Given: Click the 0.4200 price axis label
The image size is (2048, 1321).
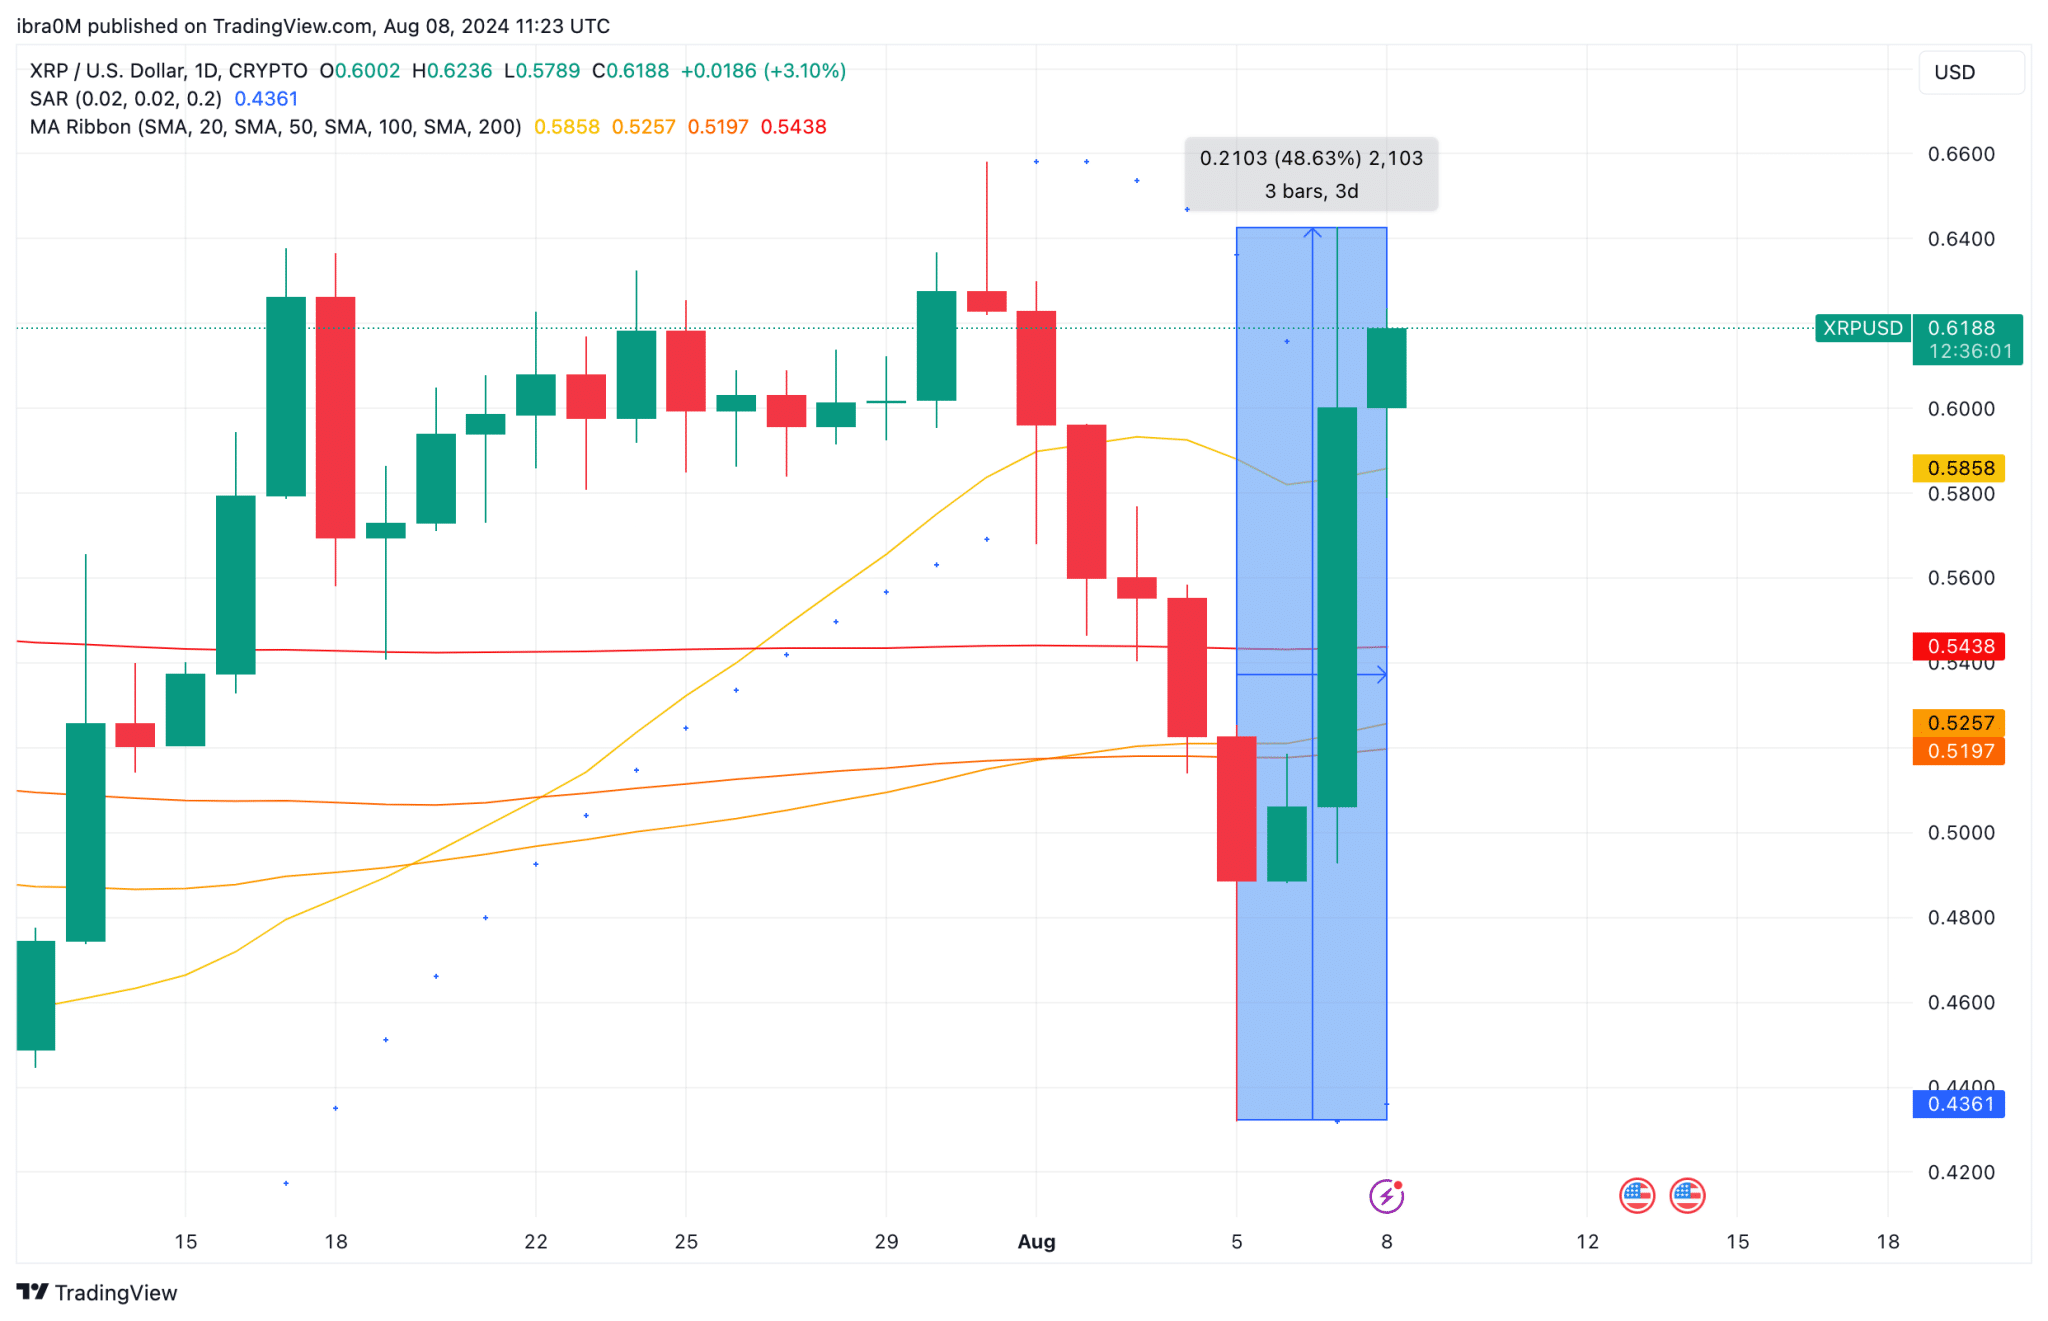Looking at the screenshot, I should (x=1961, y=1172).
